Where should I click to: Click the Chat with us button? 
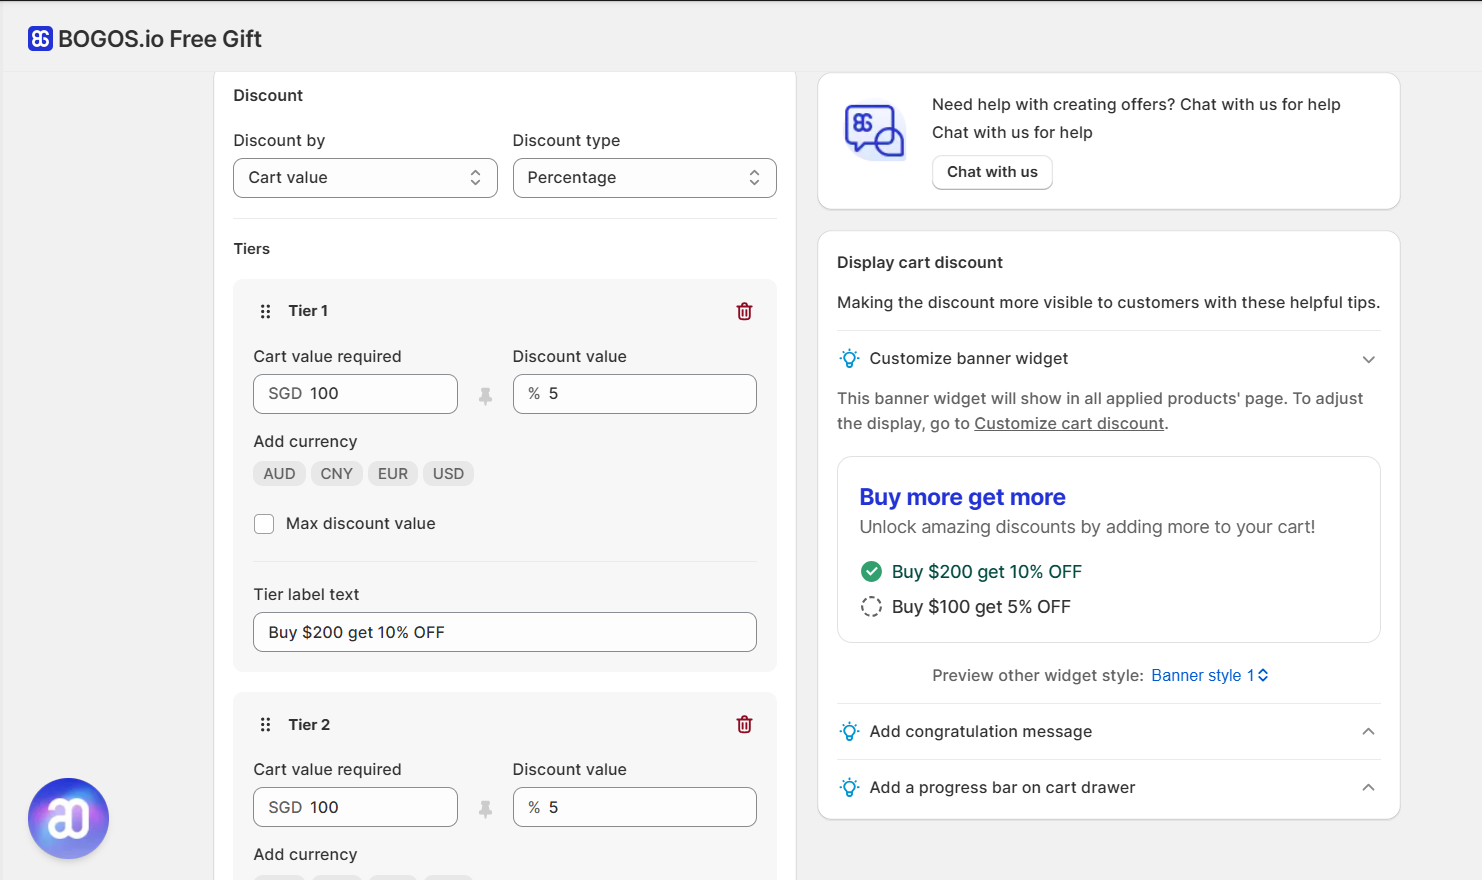992,172
